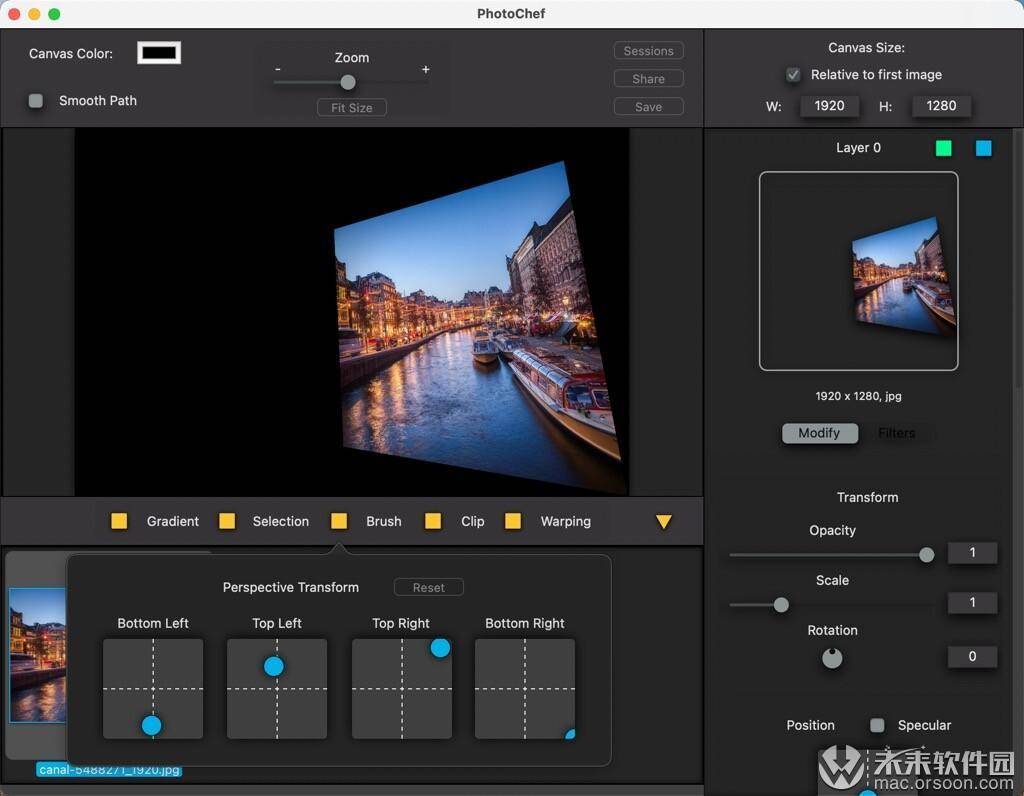Image resolution: width=1024 pixels, height=796 pixels.
Task: Click the Warping tool label
Action: (566, 521)
